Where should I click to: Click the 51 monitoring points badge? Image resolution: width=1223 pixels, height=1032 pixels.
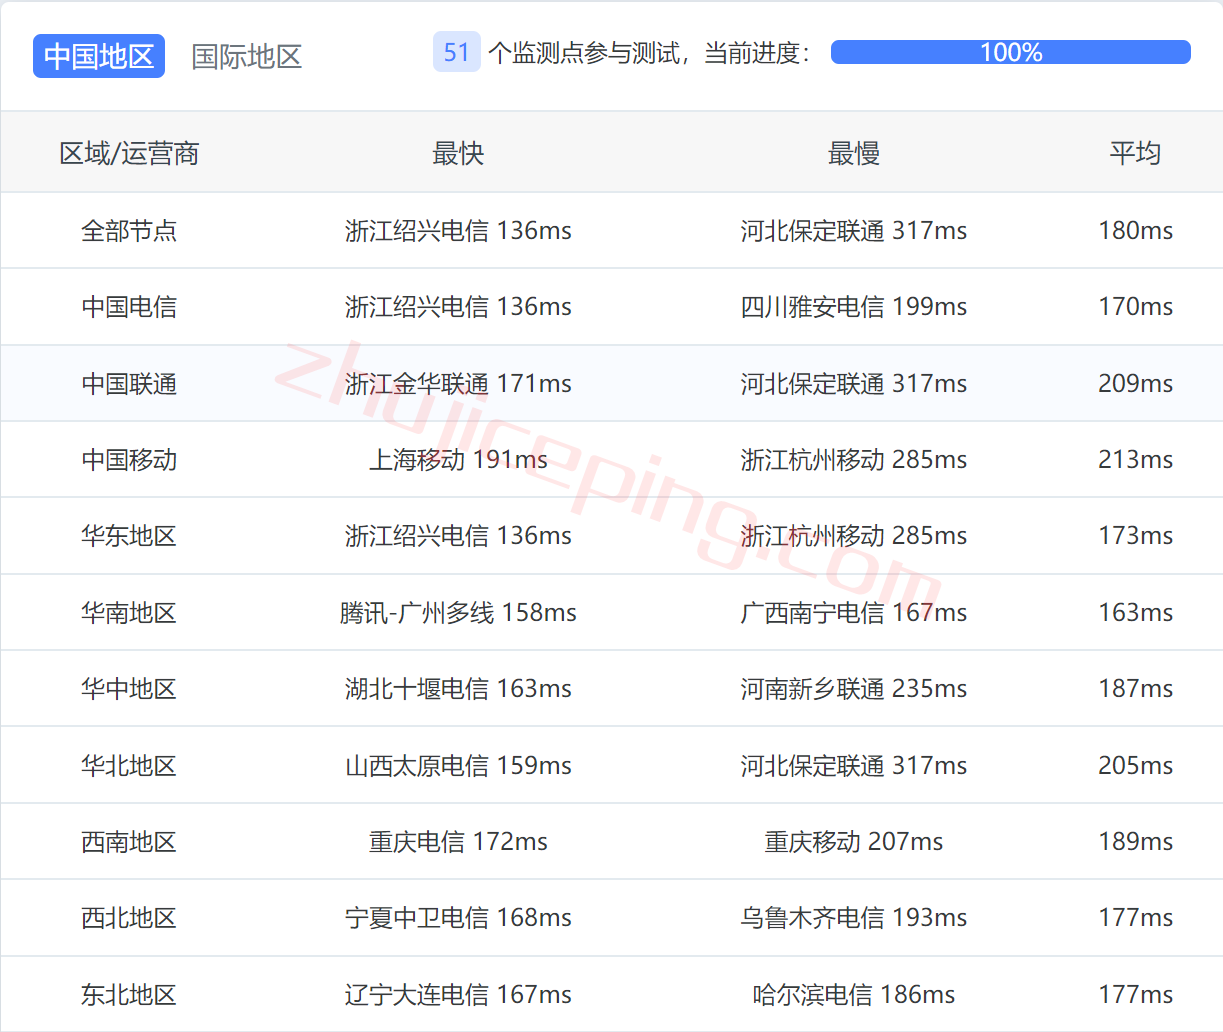pyautogui.click(x=456, y=52)
